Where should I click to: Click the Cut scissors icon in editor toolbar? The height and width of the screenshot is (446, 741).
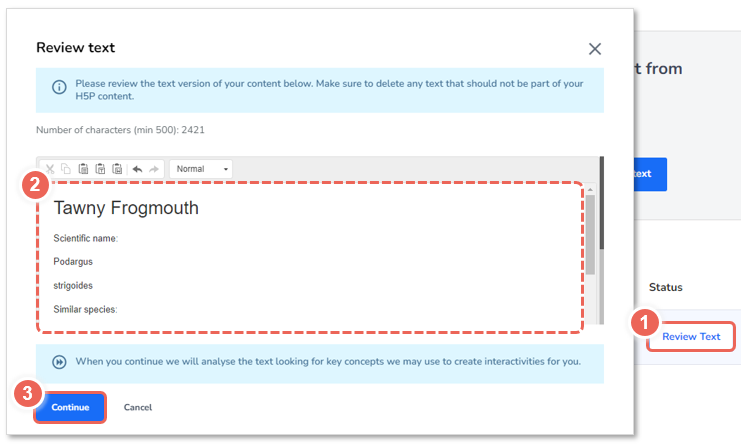tap(50, 169)
